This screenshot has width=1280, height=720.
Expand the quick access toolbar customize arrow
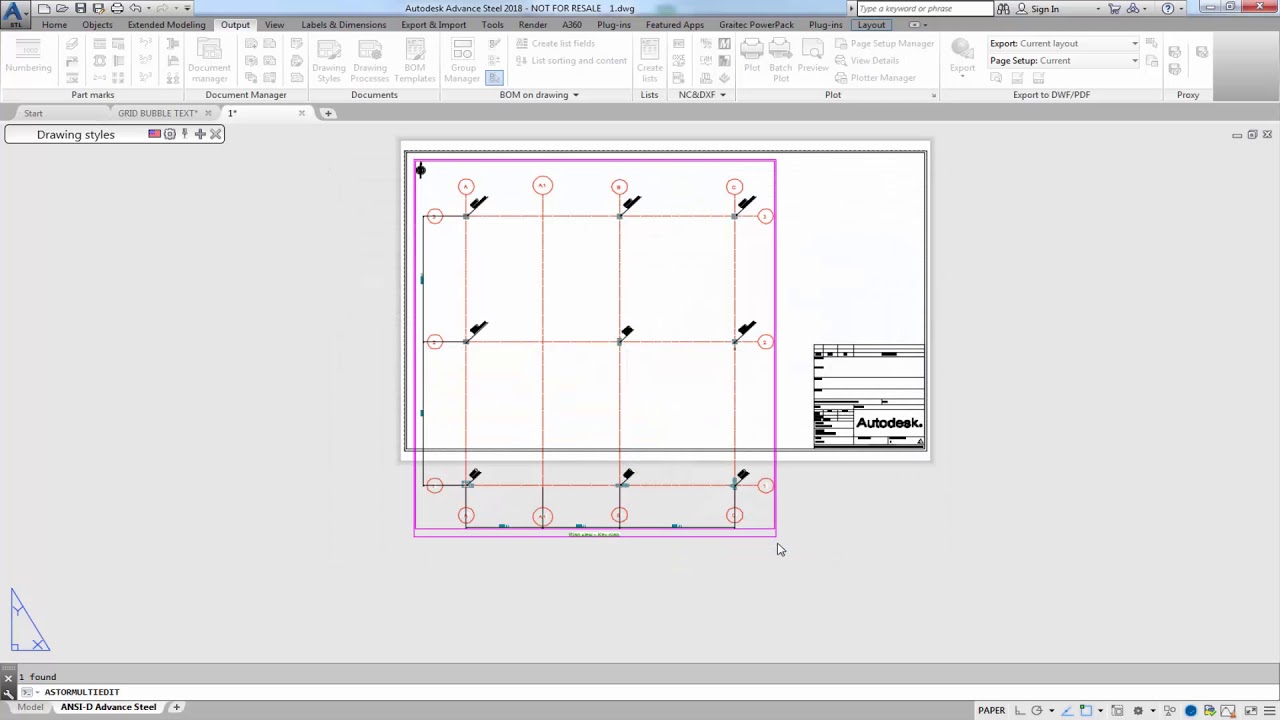[x=187, y=8]
